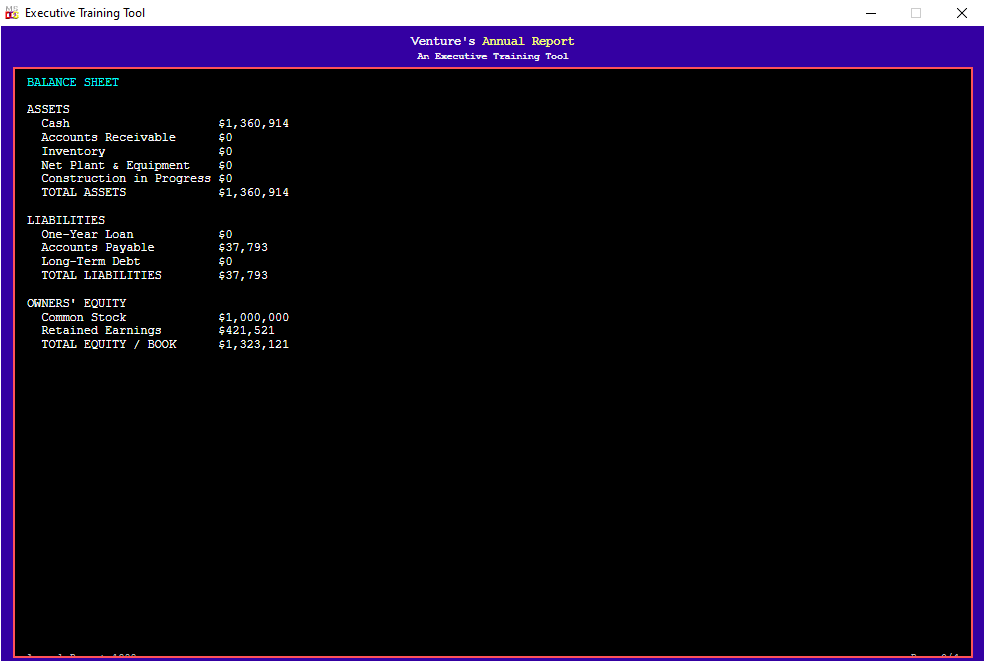This screenshot has width=984, height=661.
Task: Click the Net Plant & Equipment entry
Action: click(136, 165)
